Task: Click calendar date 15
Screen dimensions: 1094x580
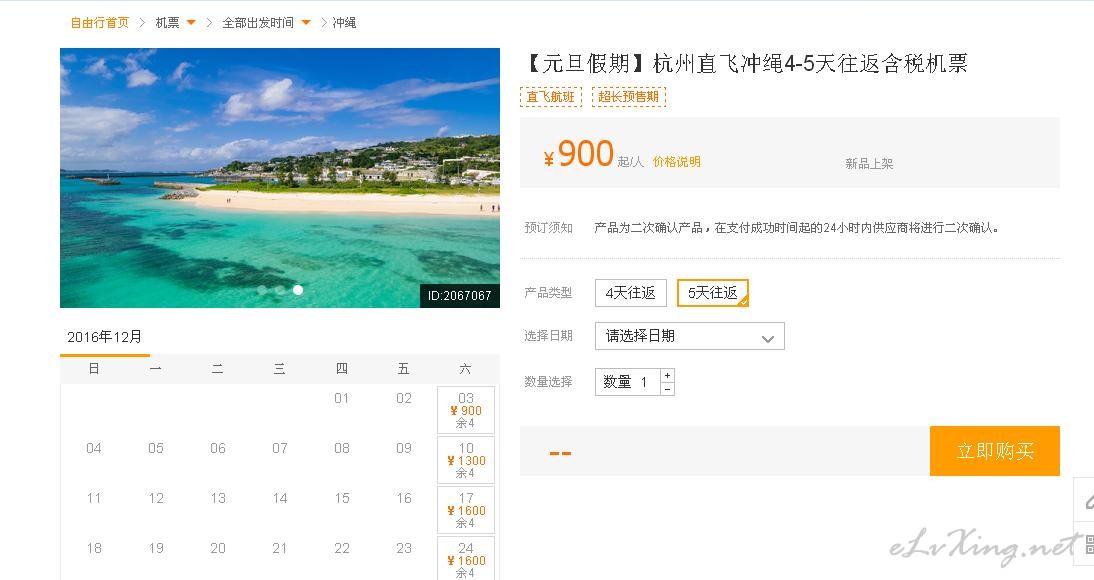Action: (x=341, y=498)
